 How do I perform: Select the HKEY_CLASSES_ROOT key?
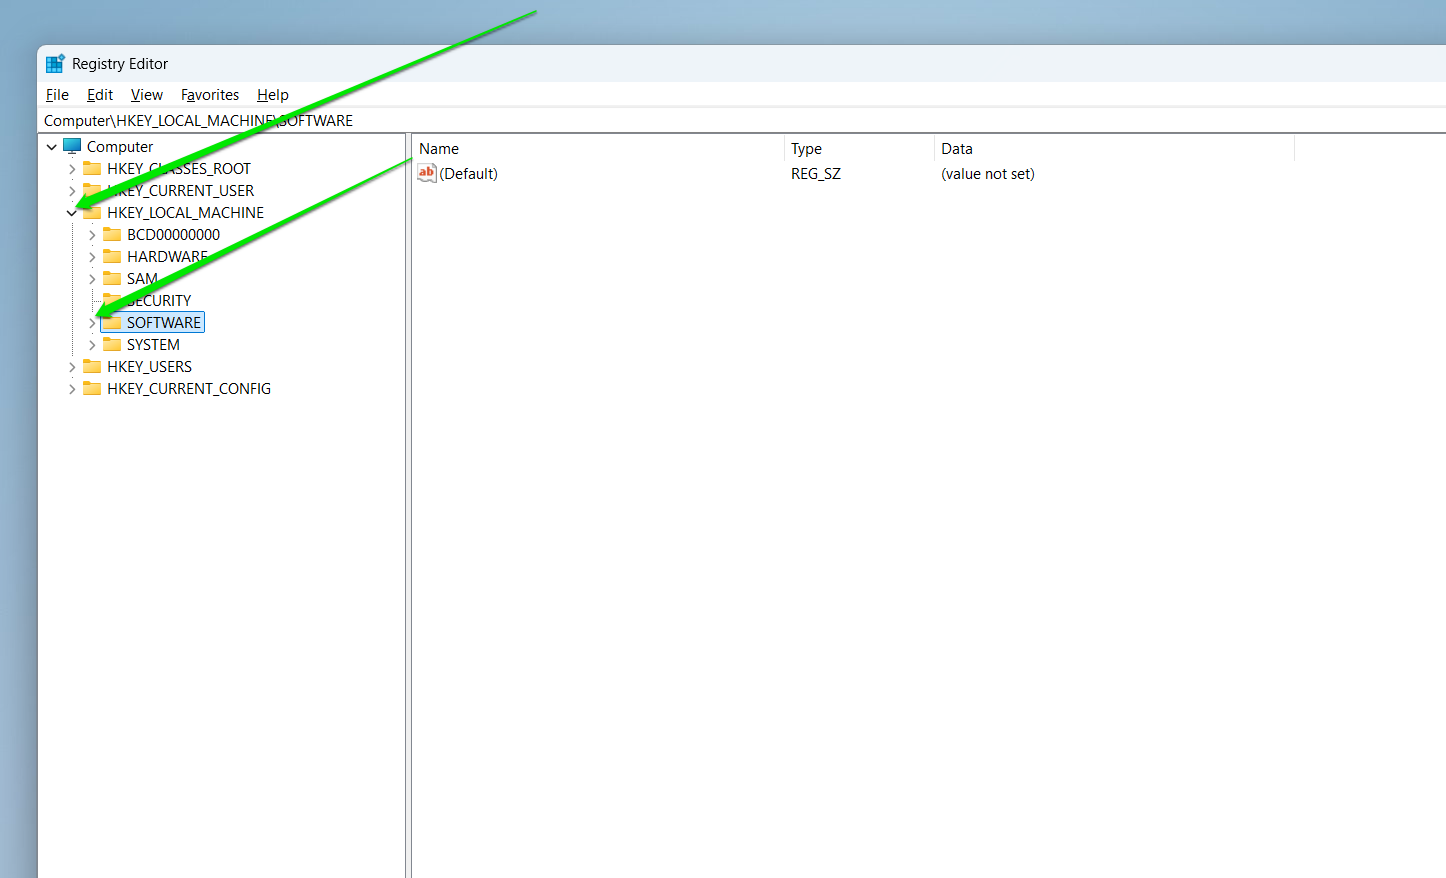point(179,168)
